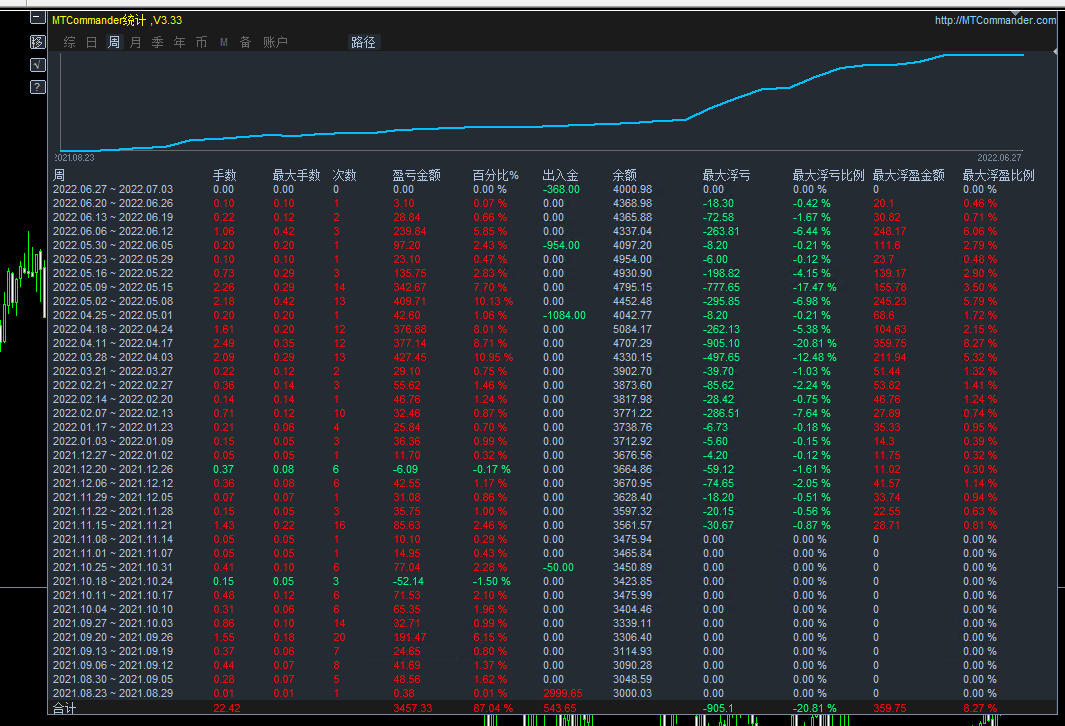Viewport: 1065px width, 726px height.
Task: Click the 6.06 % floating profit ratio
Action: tap(980, 232)
